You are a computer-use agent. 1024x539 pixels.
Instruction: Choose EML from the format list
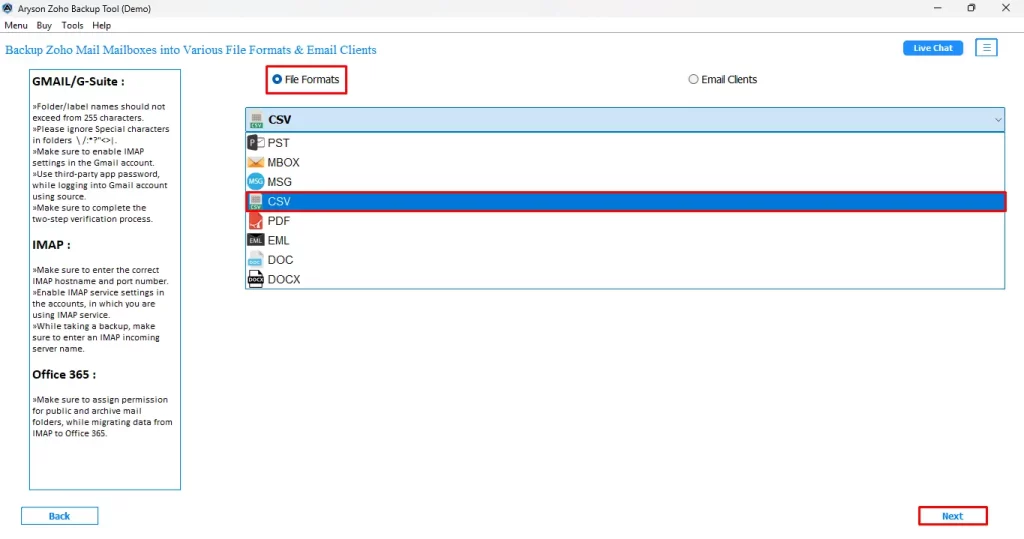pyautogui.click(x=625, y=240)
